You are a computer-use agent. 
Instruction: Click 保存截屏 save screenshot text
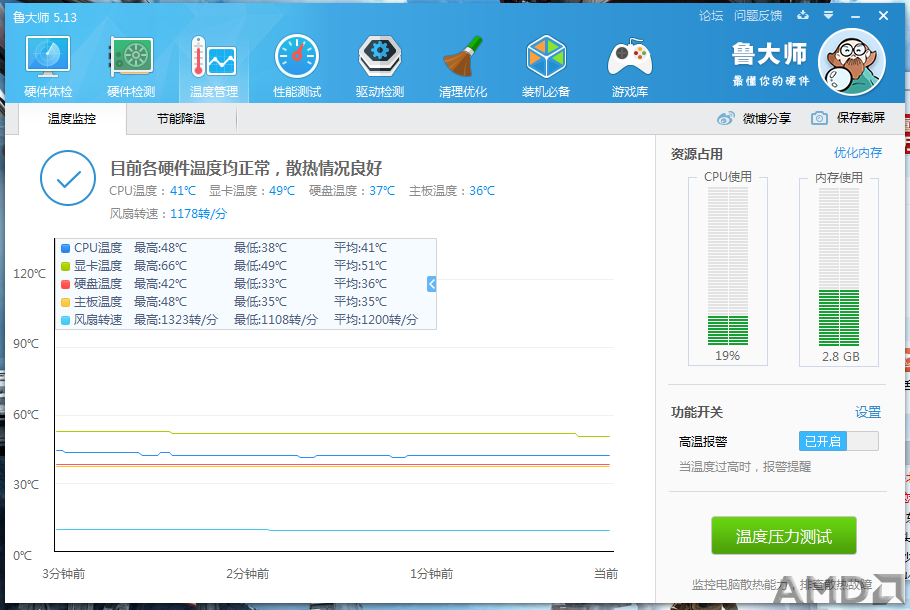click(x=861, y=118)
